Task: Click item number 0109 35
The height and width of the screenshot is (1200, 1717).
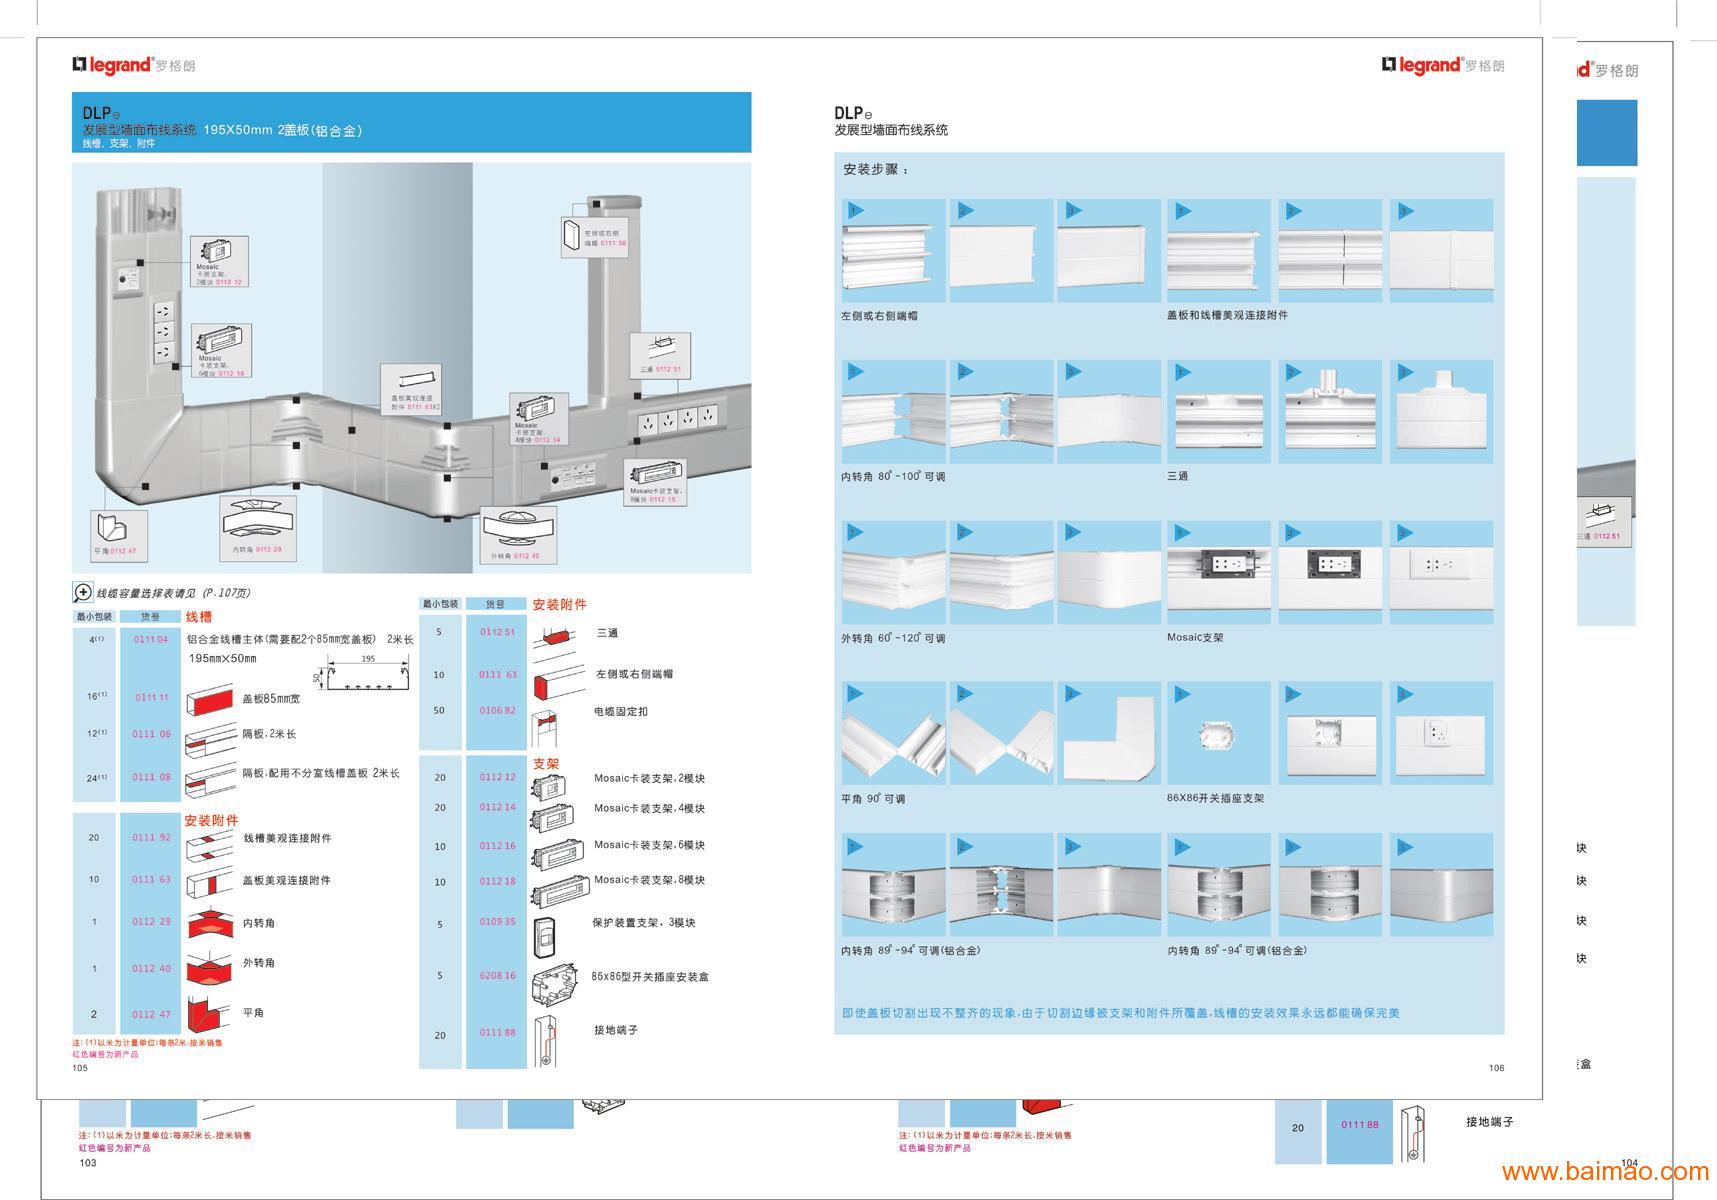Action: pyautogui.click(x=497, y=922)
